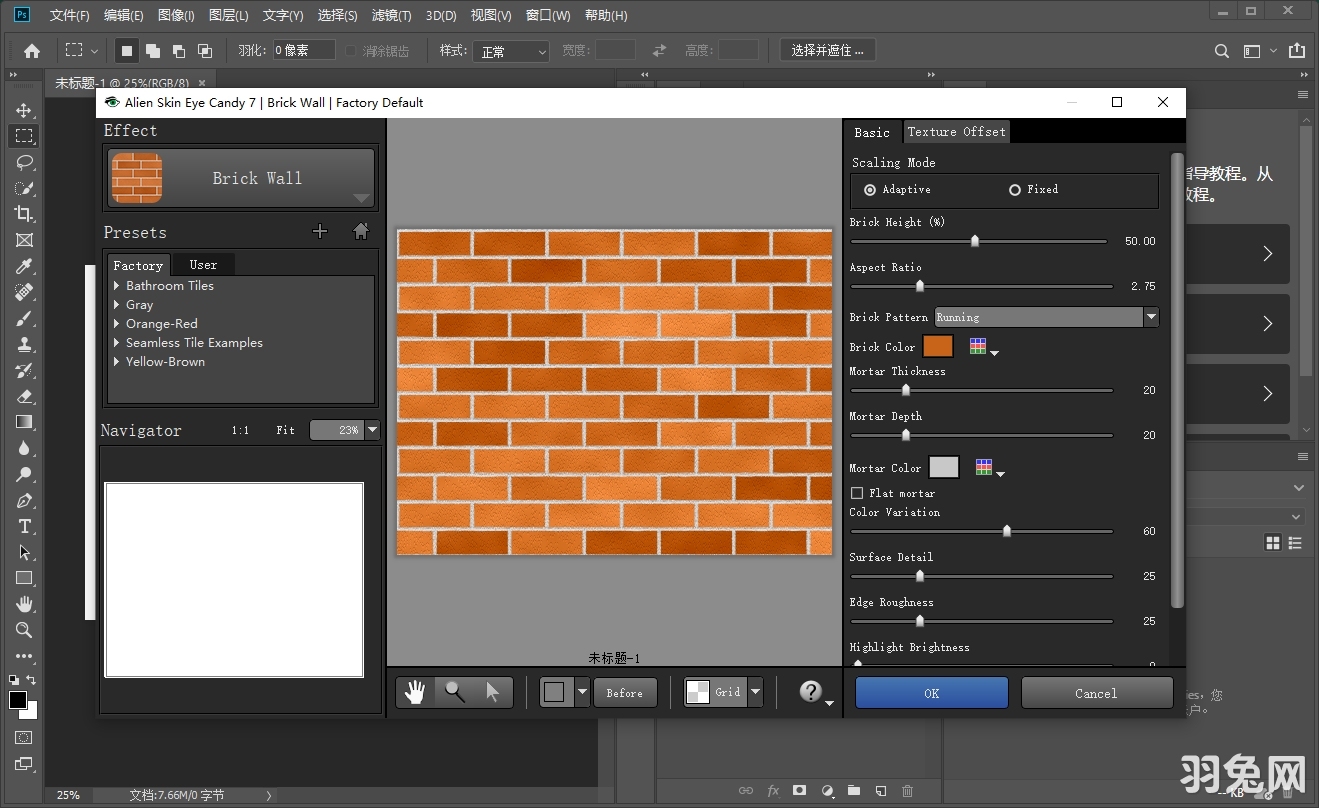Open the help question mark icon

811,692
